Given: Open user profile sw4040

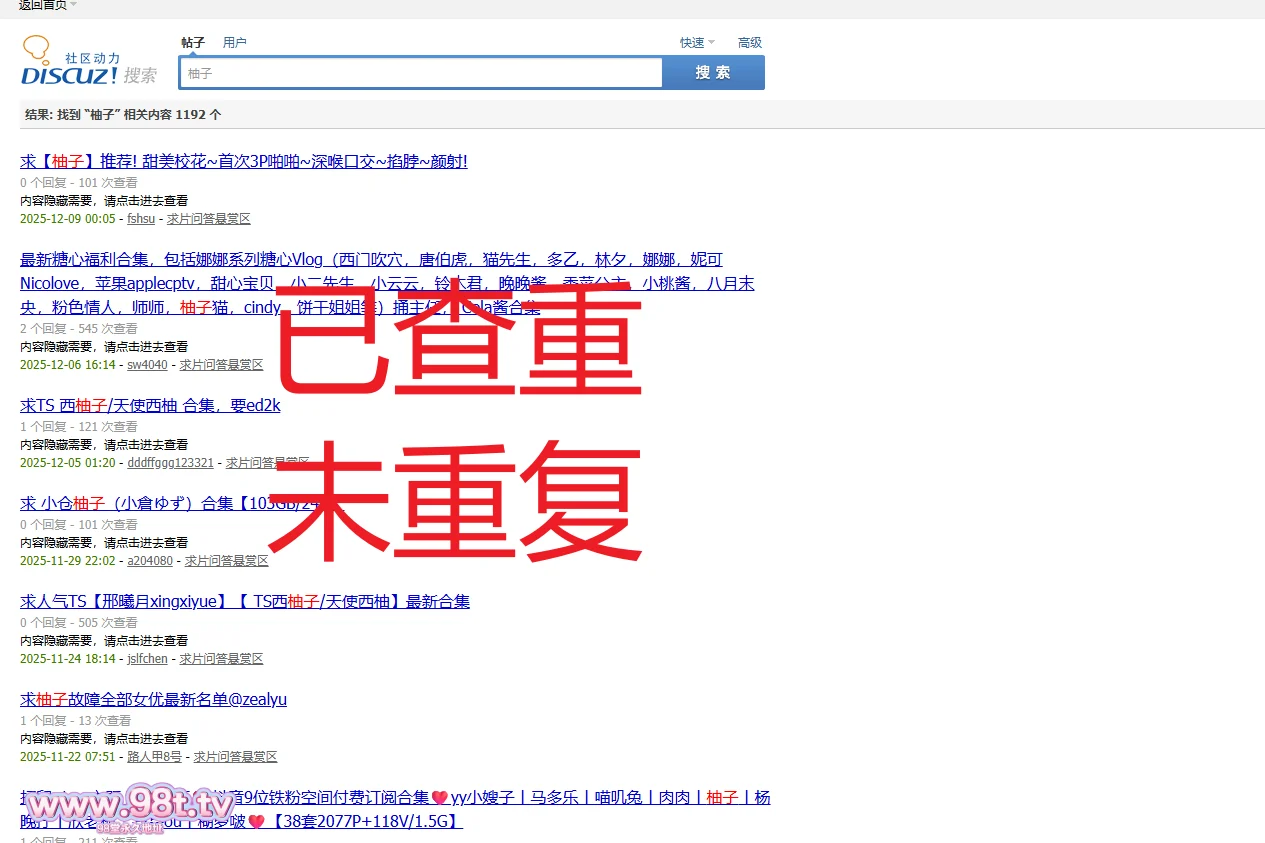Looking at the screenshot, I should click(147, 365).
